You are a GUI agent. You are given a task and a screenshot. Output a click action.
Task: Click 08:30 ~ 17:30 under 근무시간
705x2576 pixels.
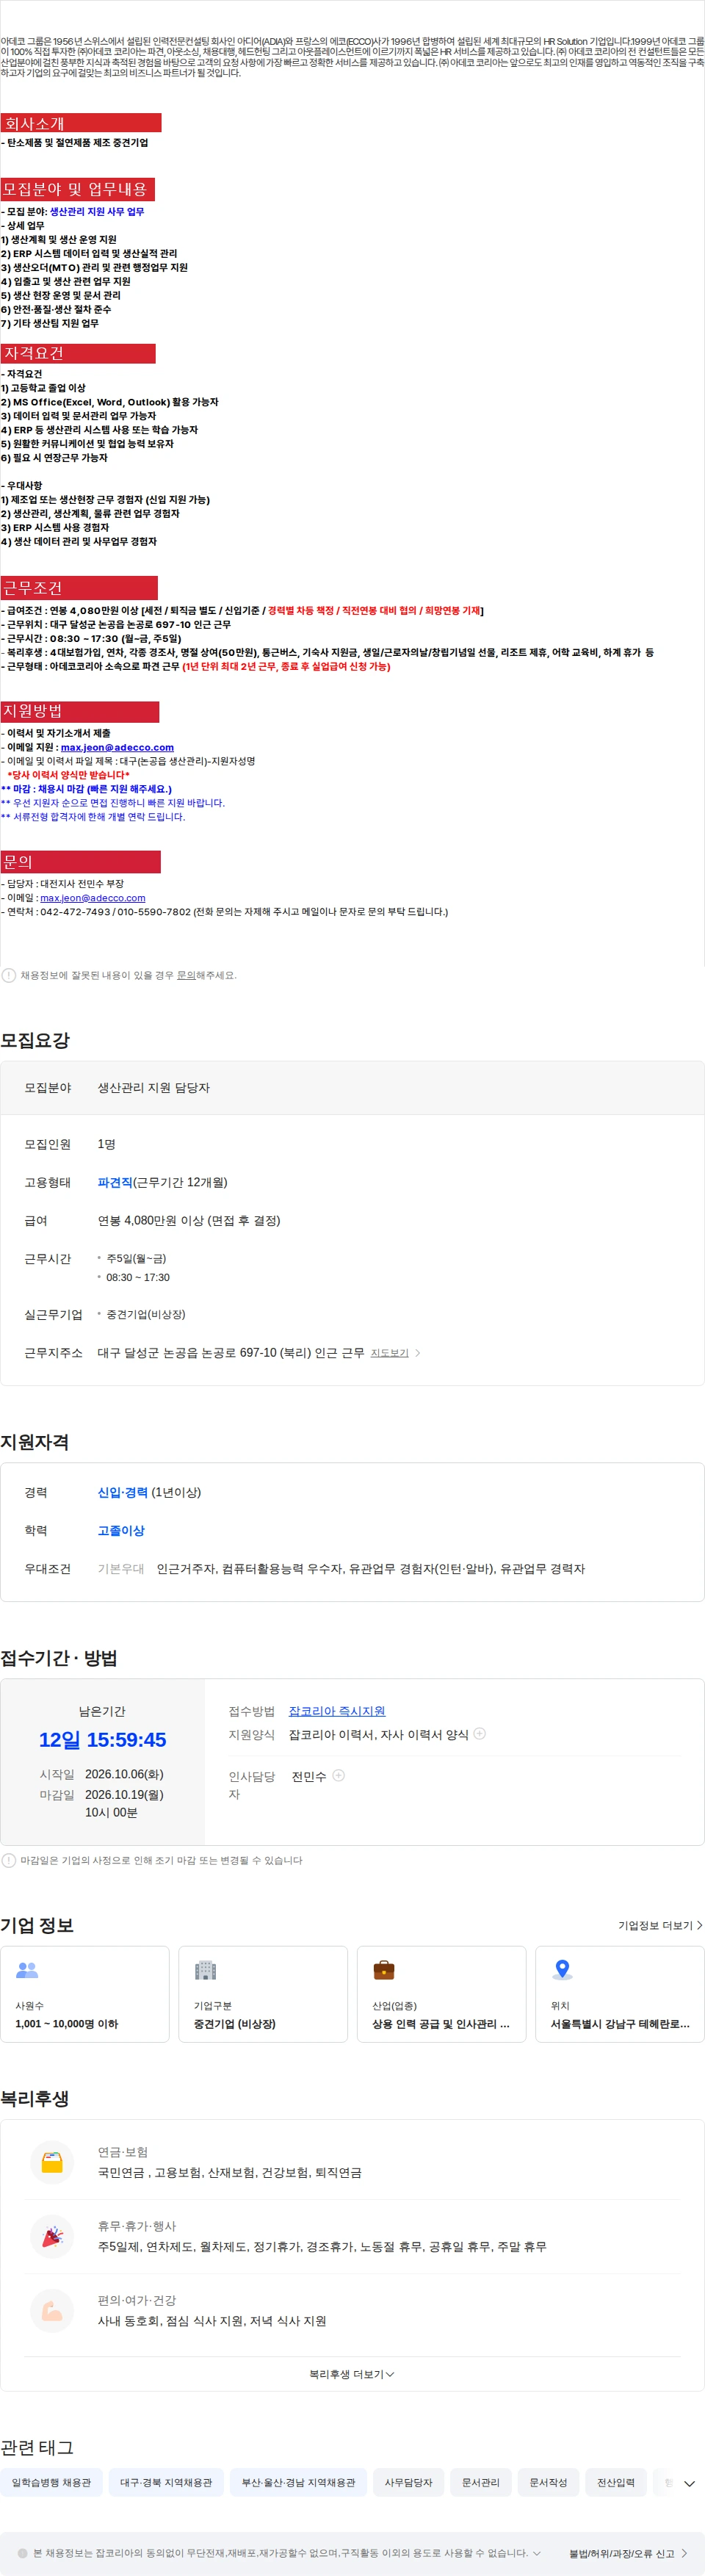click(x=138, y=1277)
